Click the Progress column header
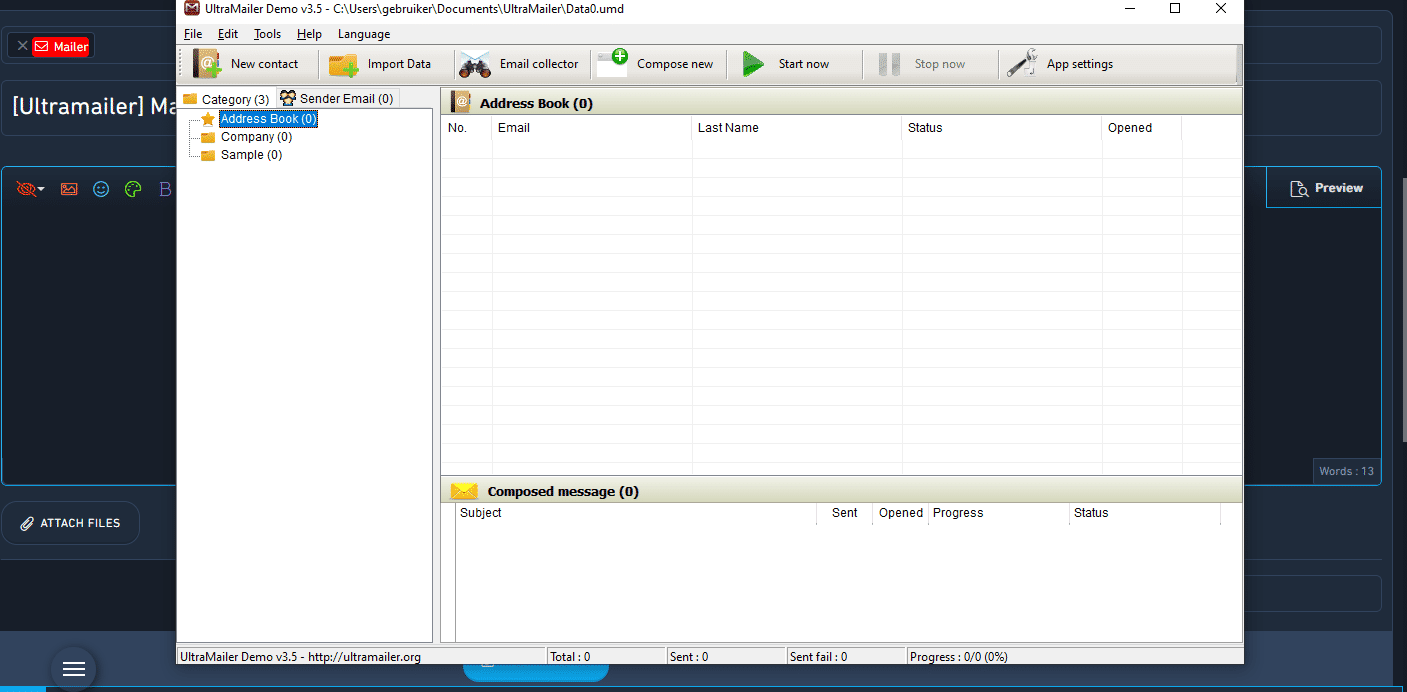This screenshot has width=1407, height=692. tap(999, 513)
